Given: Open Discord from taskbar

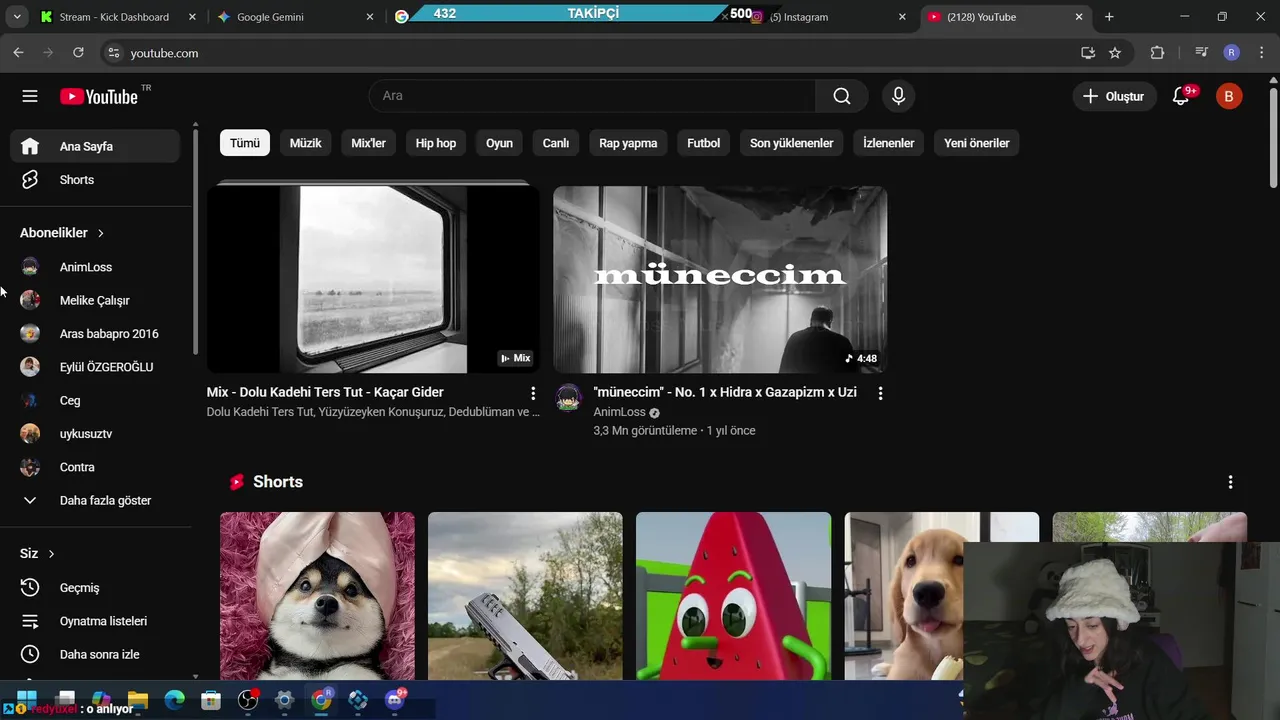Looking at the screenshot, I should [x=396, y=701].
